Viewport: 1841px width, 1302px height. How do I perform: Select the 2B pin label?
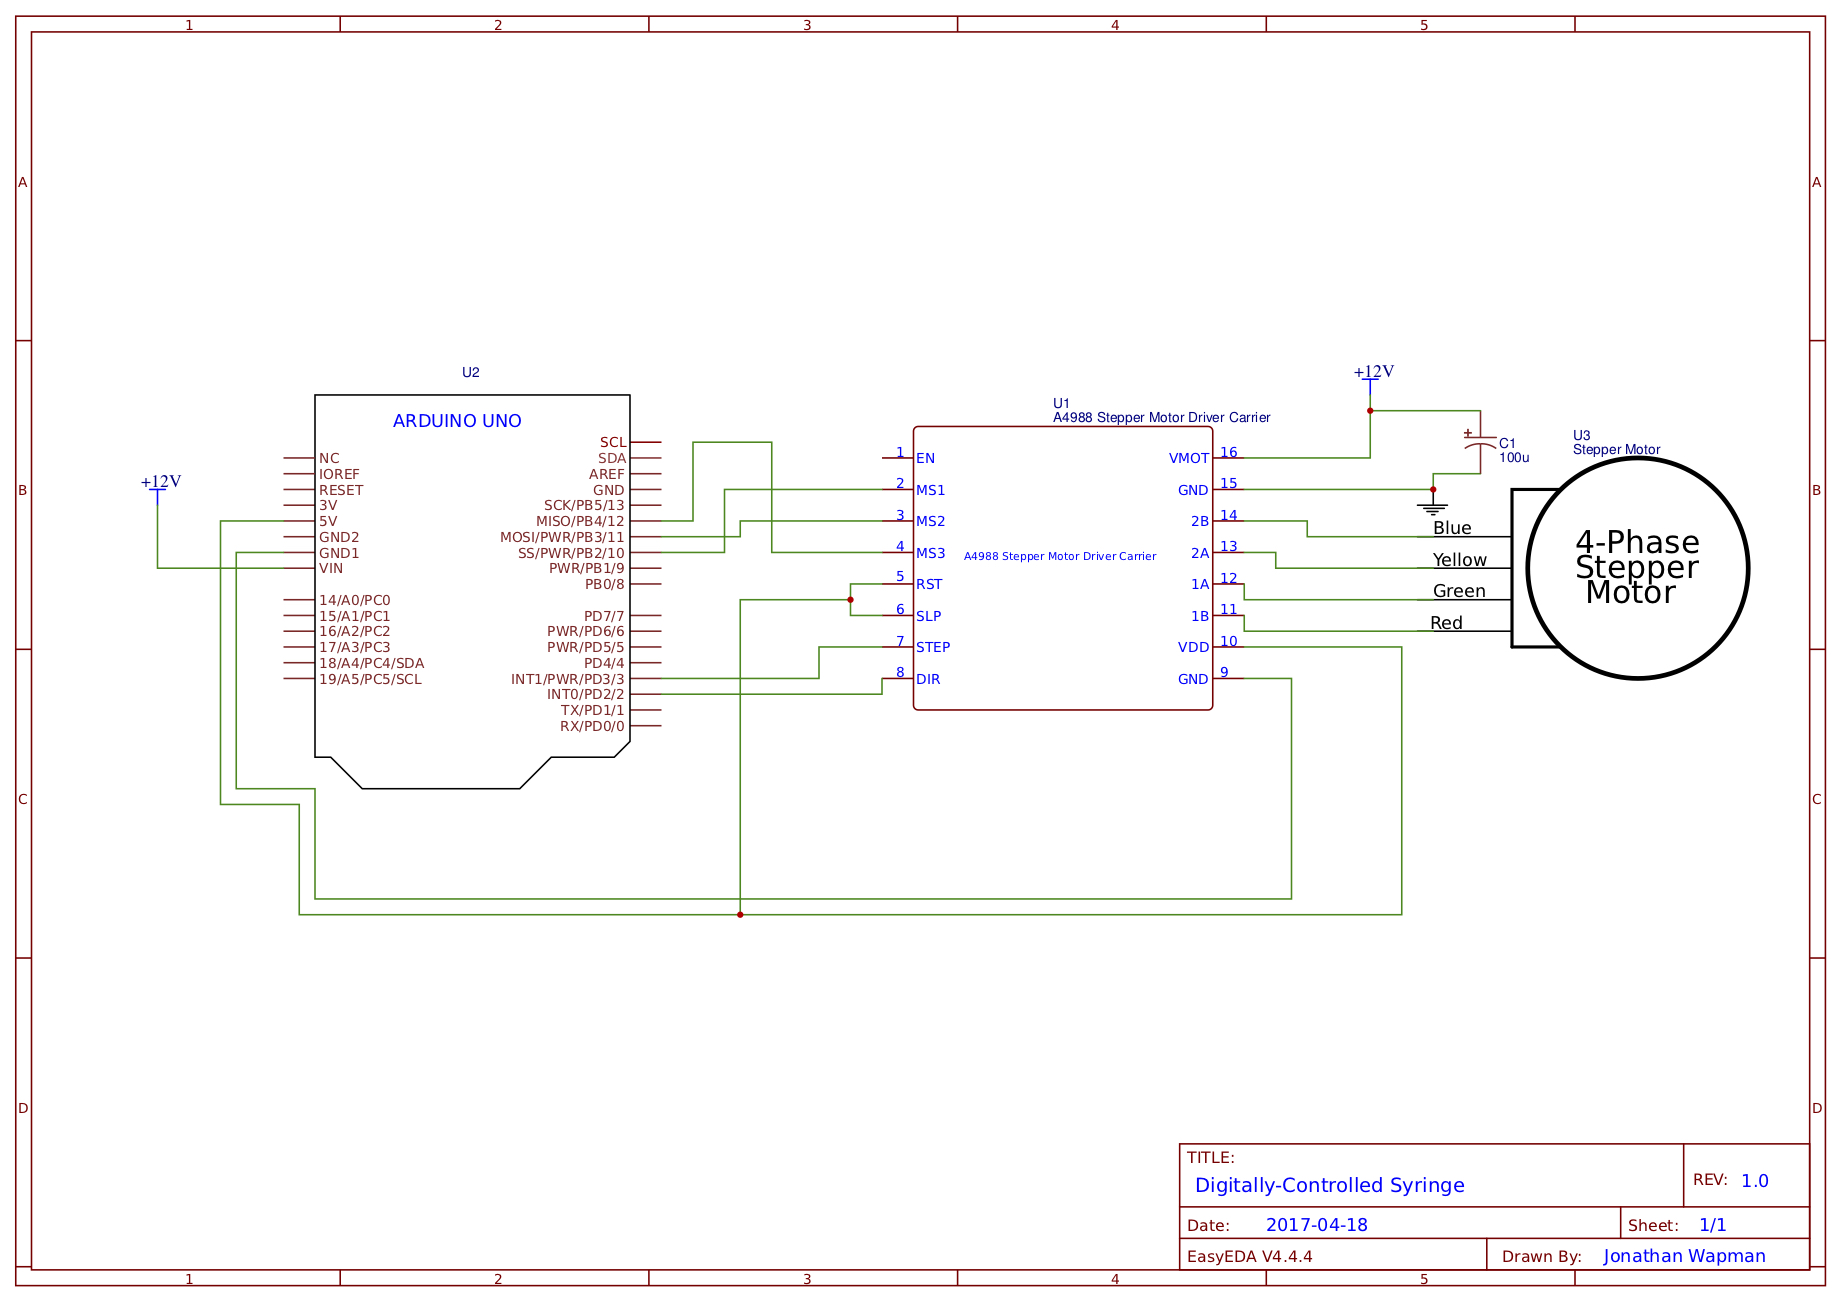1200,521
